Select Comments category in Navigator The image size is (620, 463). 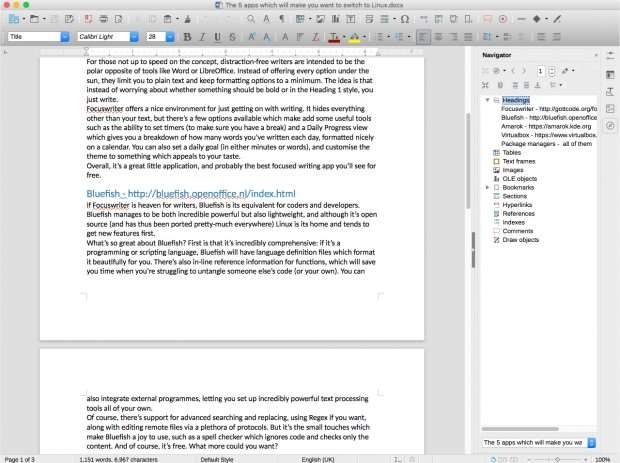[518, 231]
